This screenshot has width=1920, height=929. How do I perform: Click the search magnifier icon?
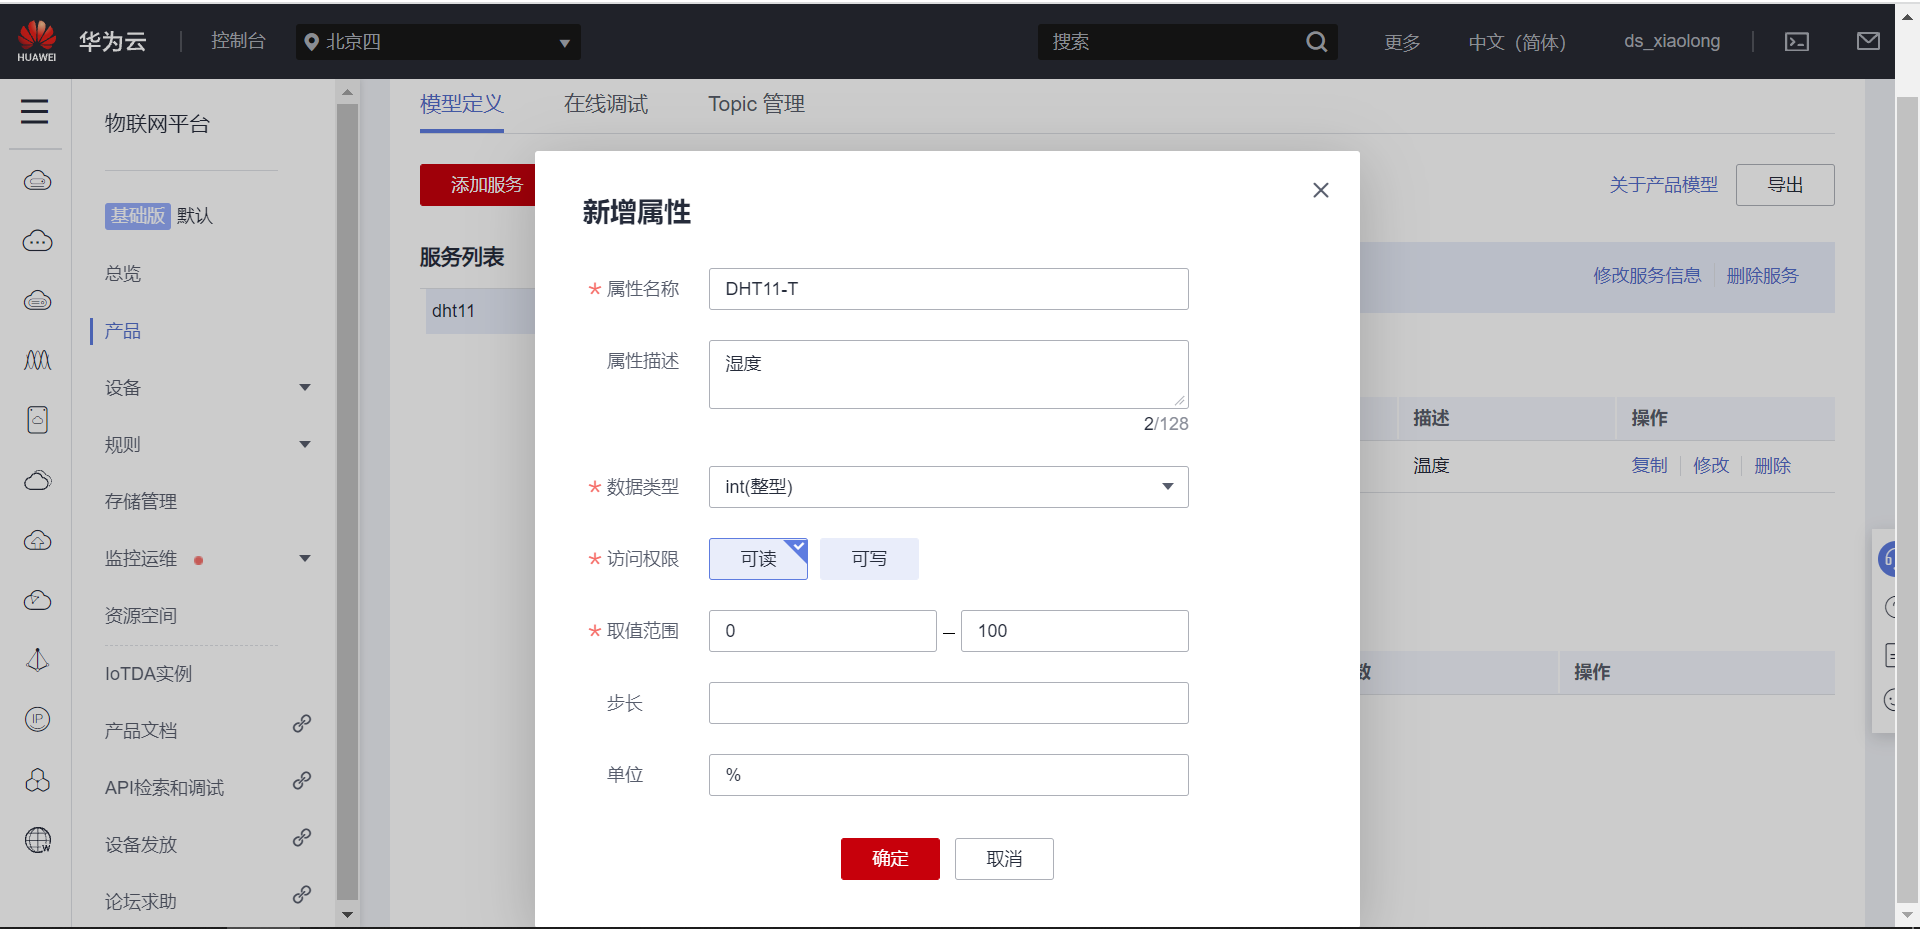click(1317, 42)
